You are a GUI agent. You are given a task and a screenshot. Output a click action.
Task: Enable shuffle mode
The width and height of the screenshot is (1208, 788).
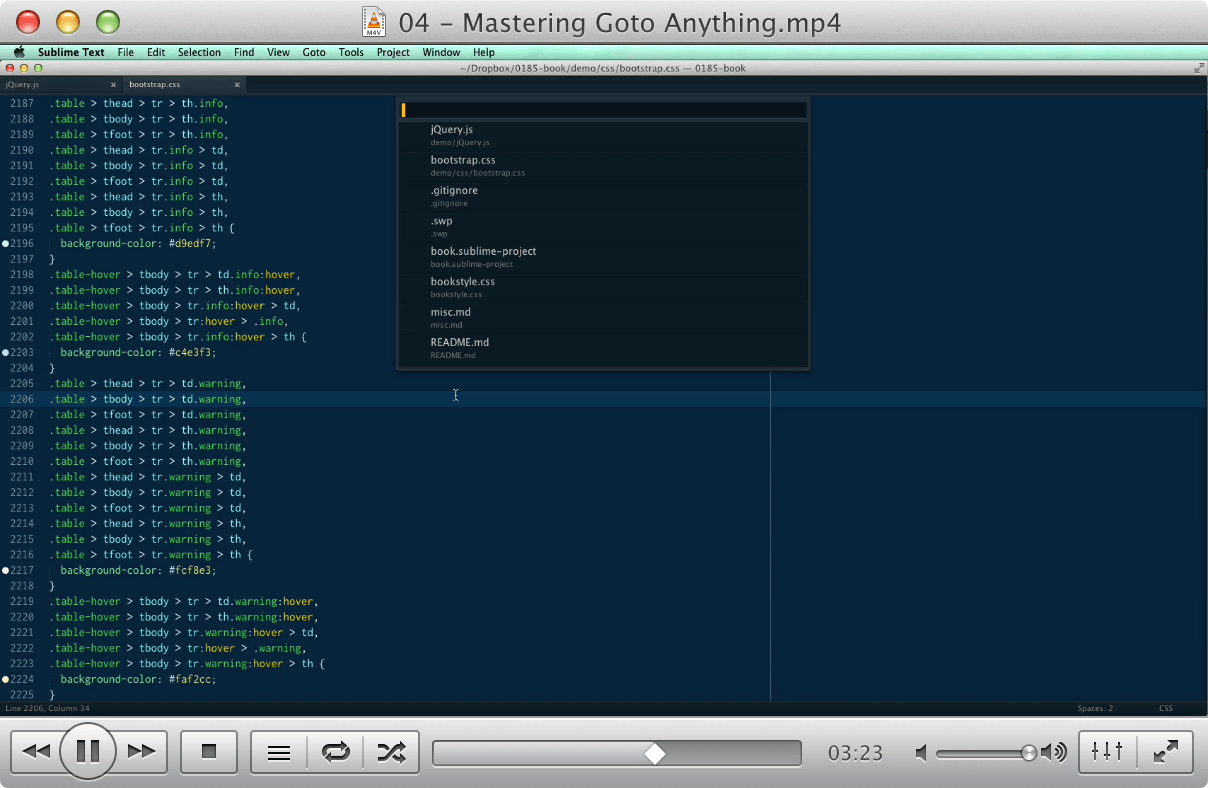coord(391,751)
